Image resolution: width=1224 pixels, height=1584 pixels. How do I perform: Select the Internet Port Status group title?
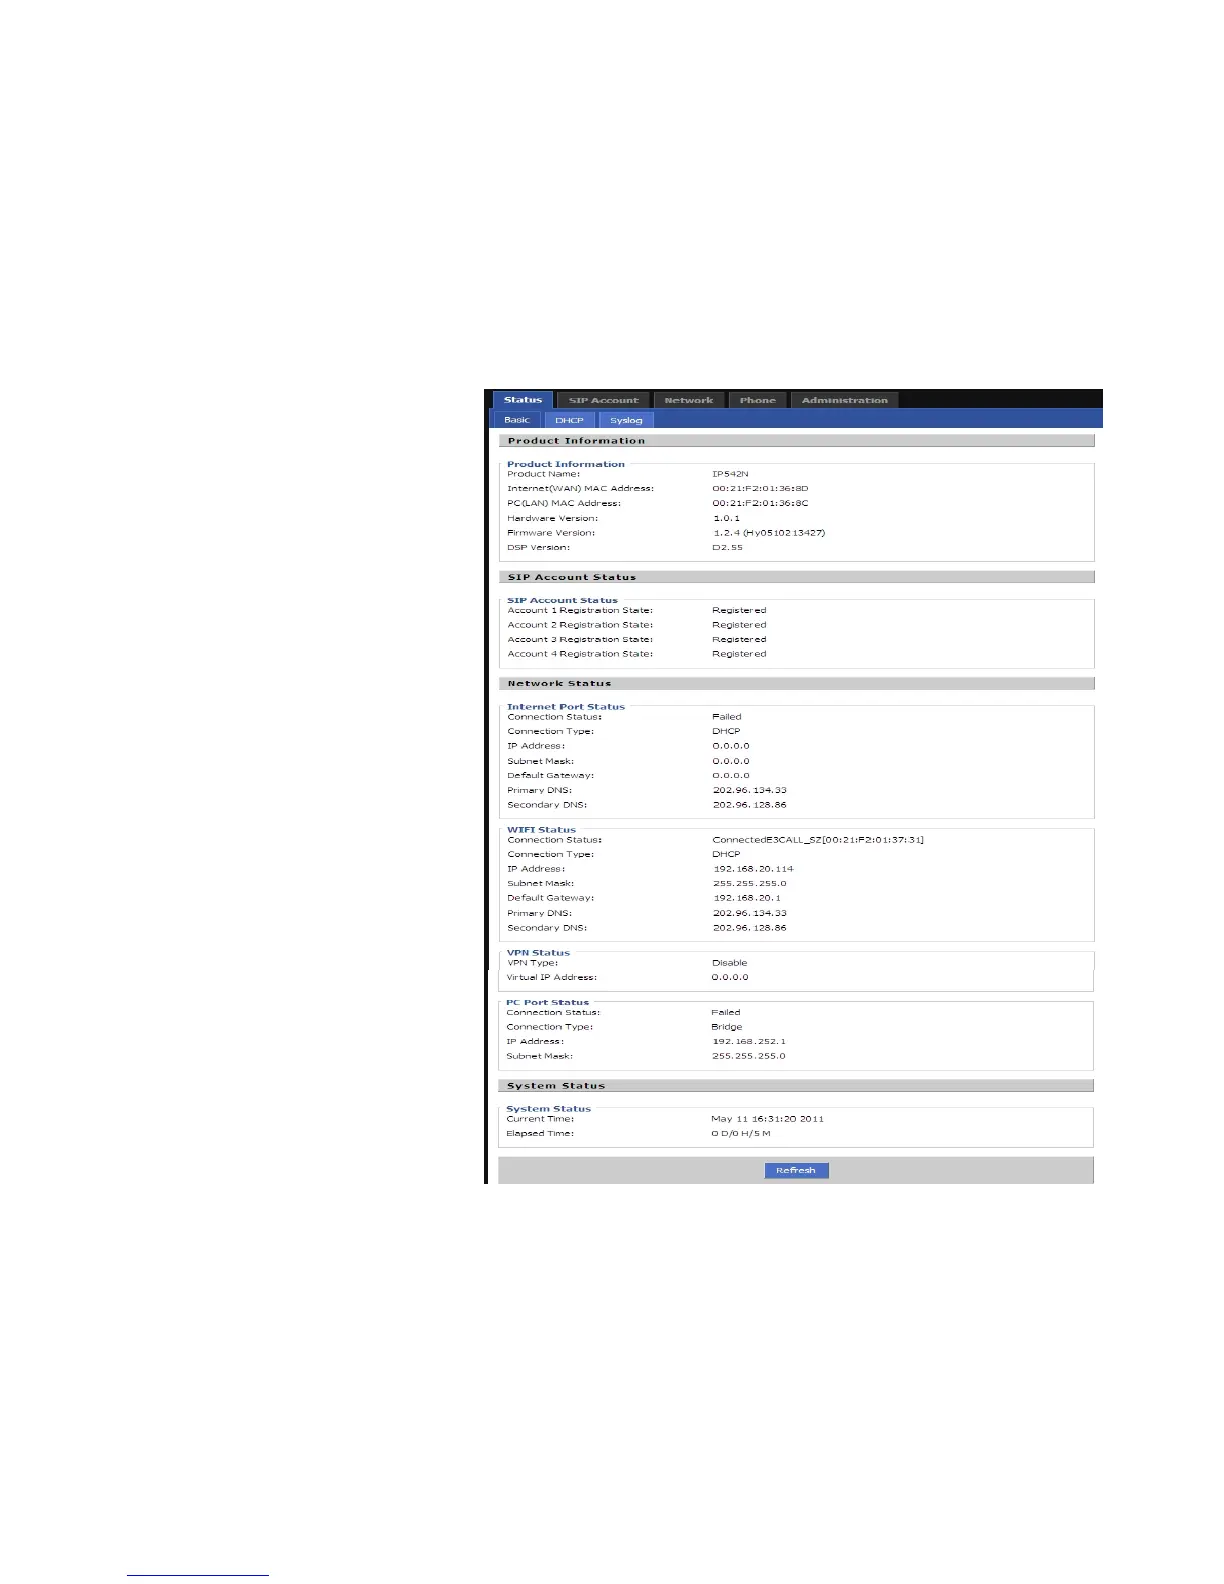tap(565, 706)
